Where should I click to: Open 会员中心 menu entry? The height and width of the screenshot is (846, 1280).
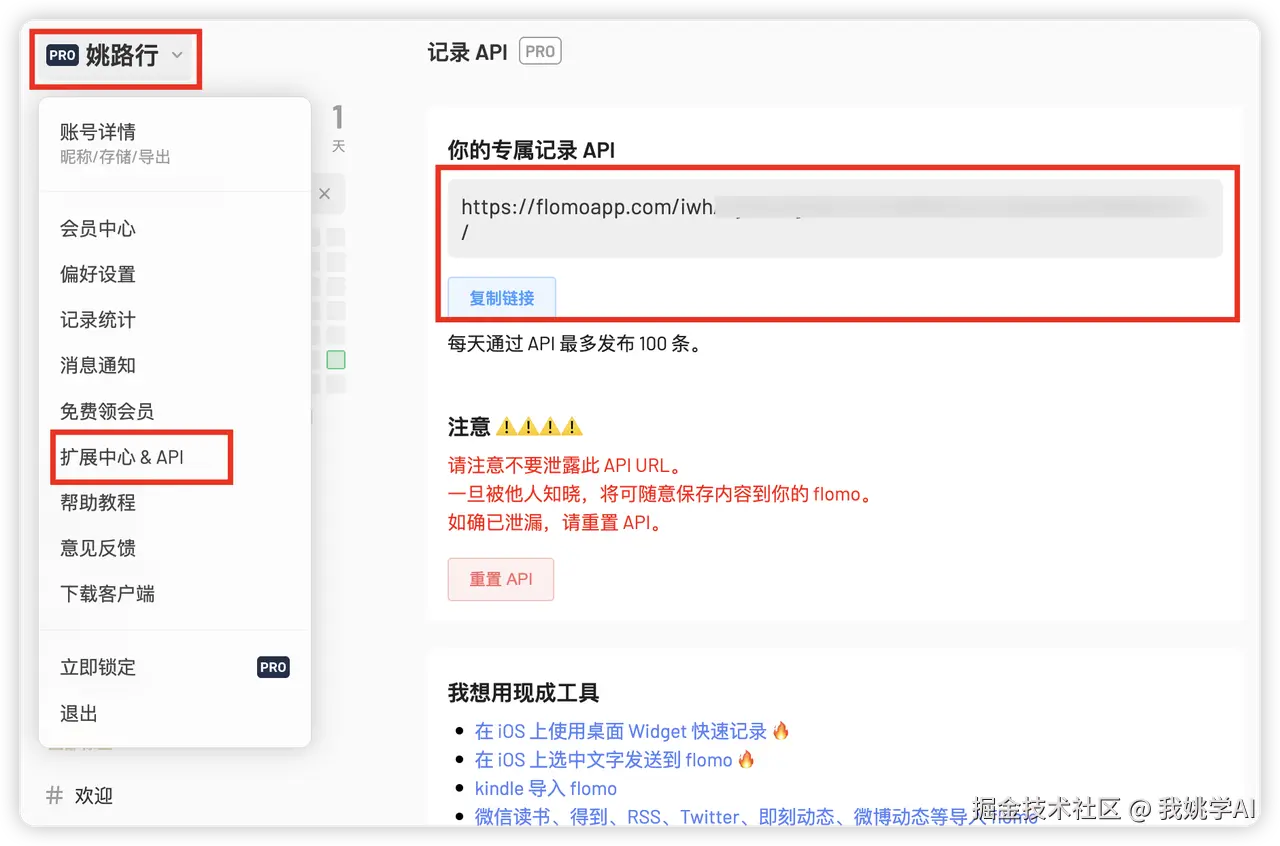click(x=97, y=229)
